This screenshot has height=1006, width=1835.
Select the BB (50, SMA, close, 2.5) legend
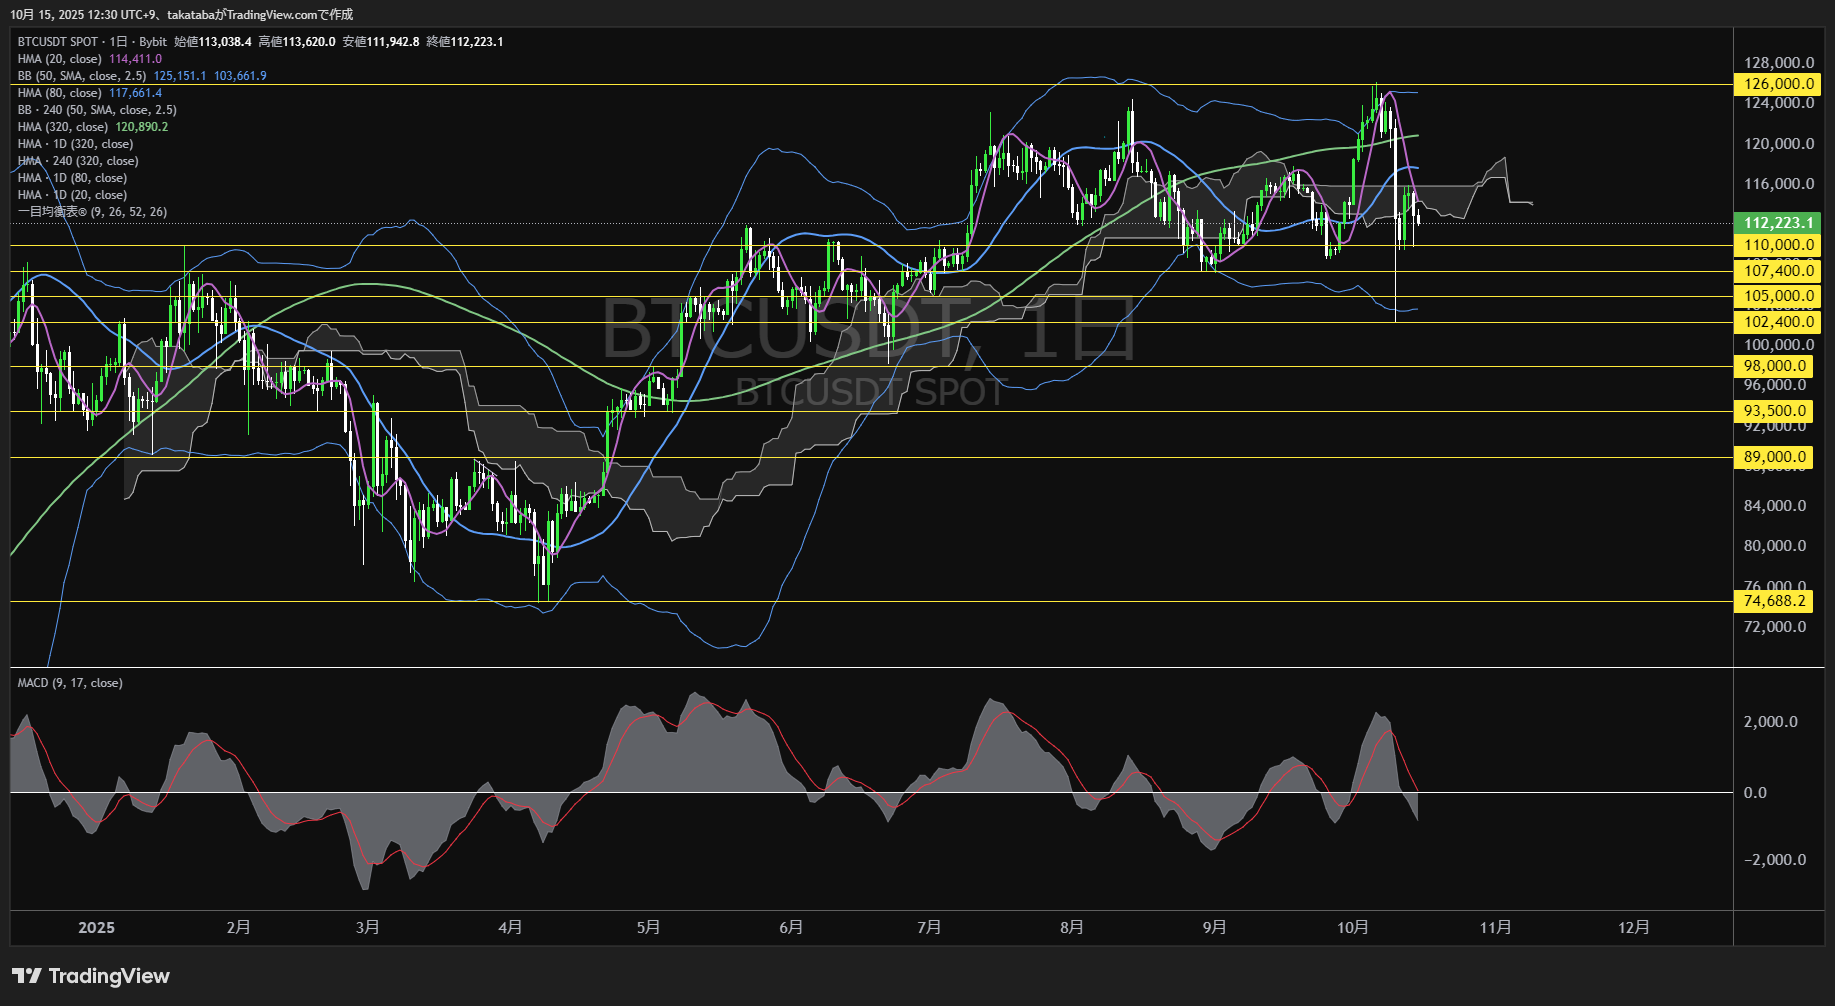[x=82, y=76]
